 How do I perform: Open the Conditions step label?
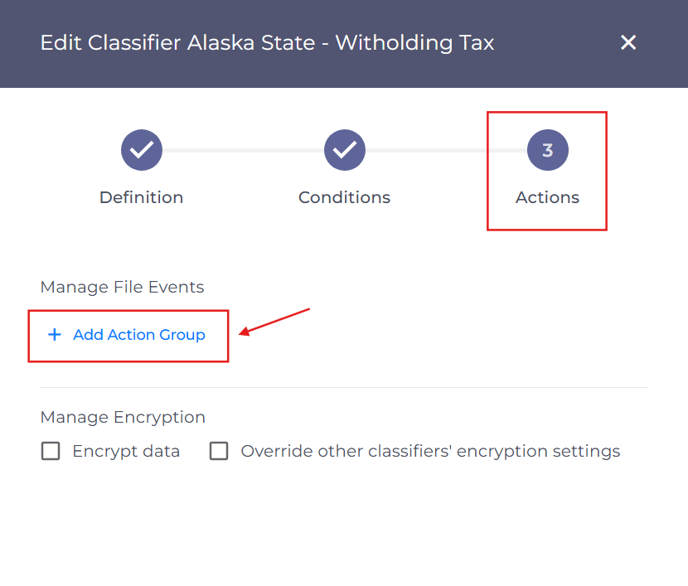(344, 197)
